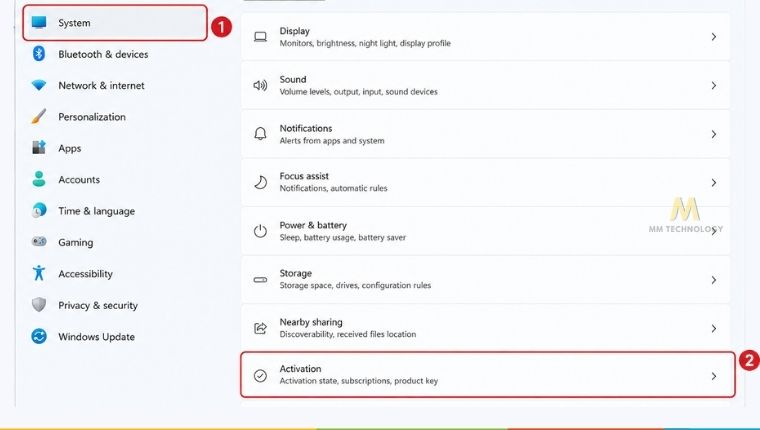The width and height of the screenshot is (760, 430).
Task: Click the Sound speaker icon
Action: coord(260,85)
